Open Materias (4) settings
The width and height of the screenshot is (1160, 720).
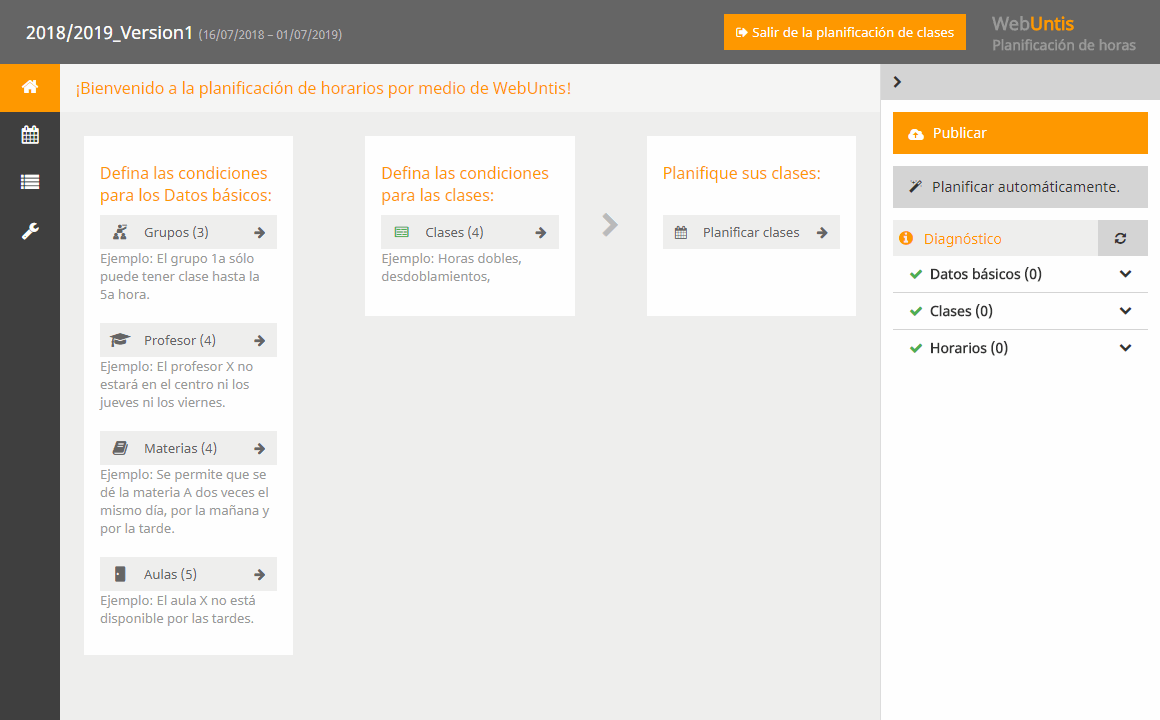[188, 448]
